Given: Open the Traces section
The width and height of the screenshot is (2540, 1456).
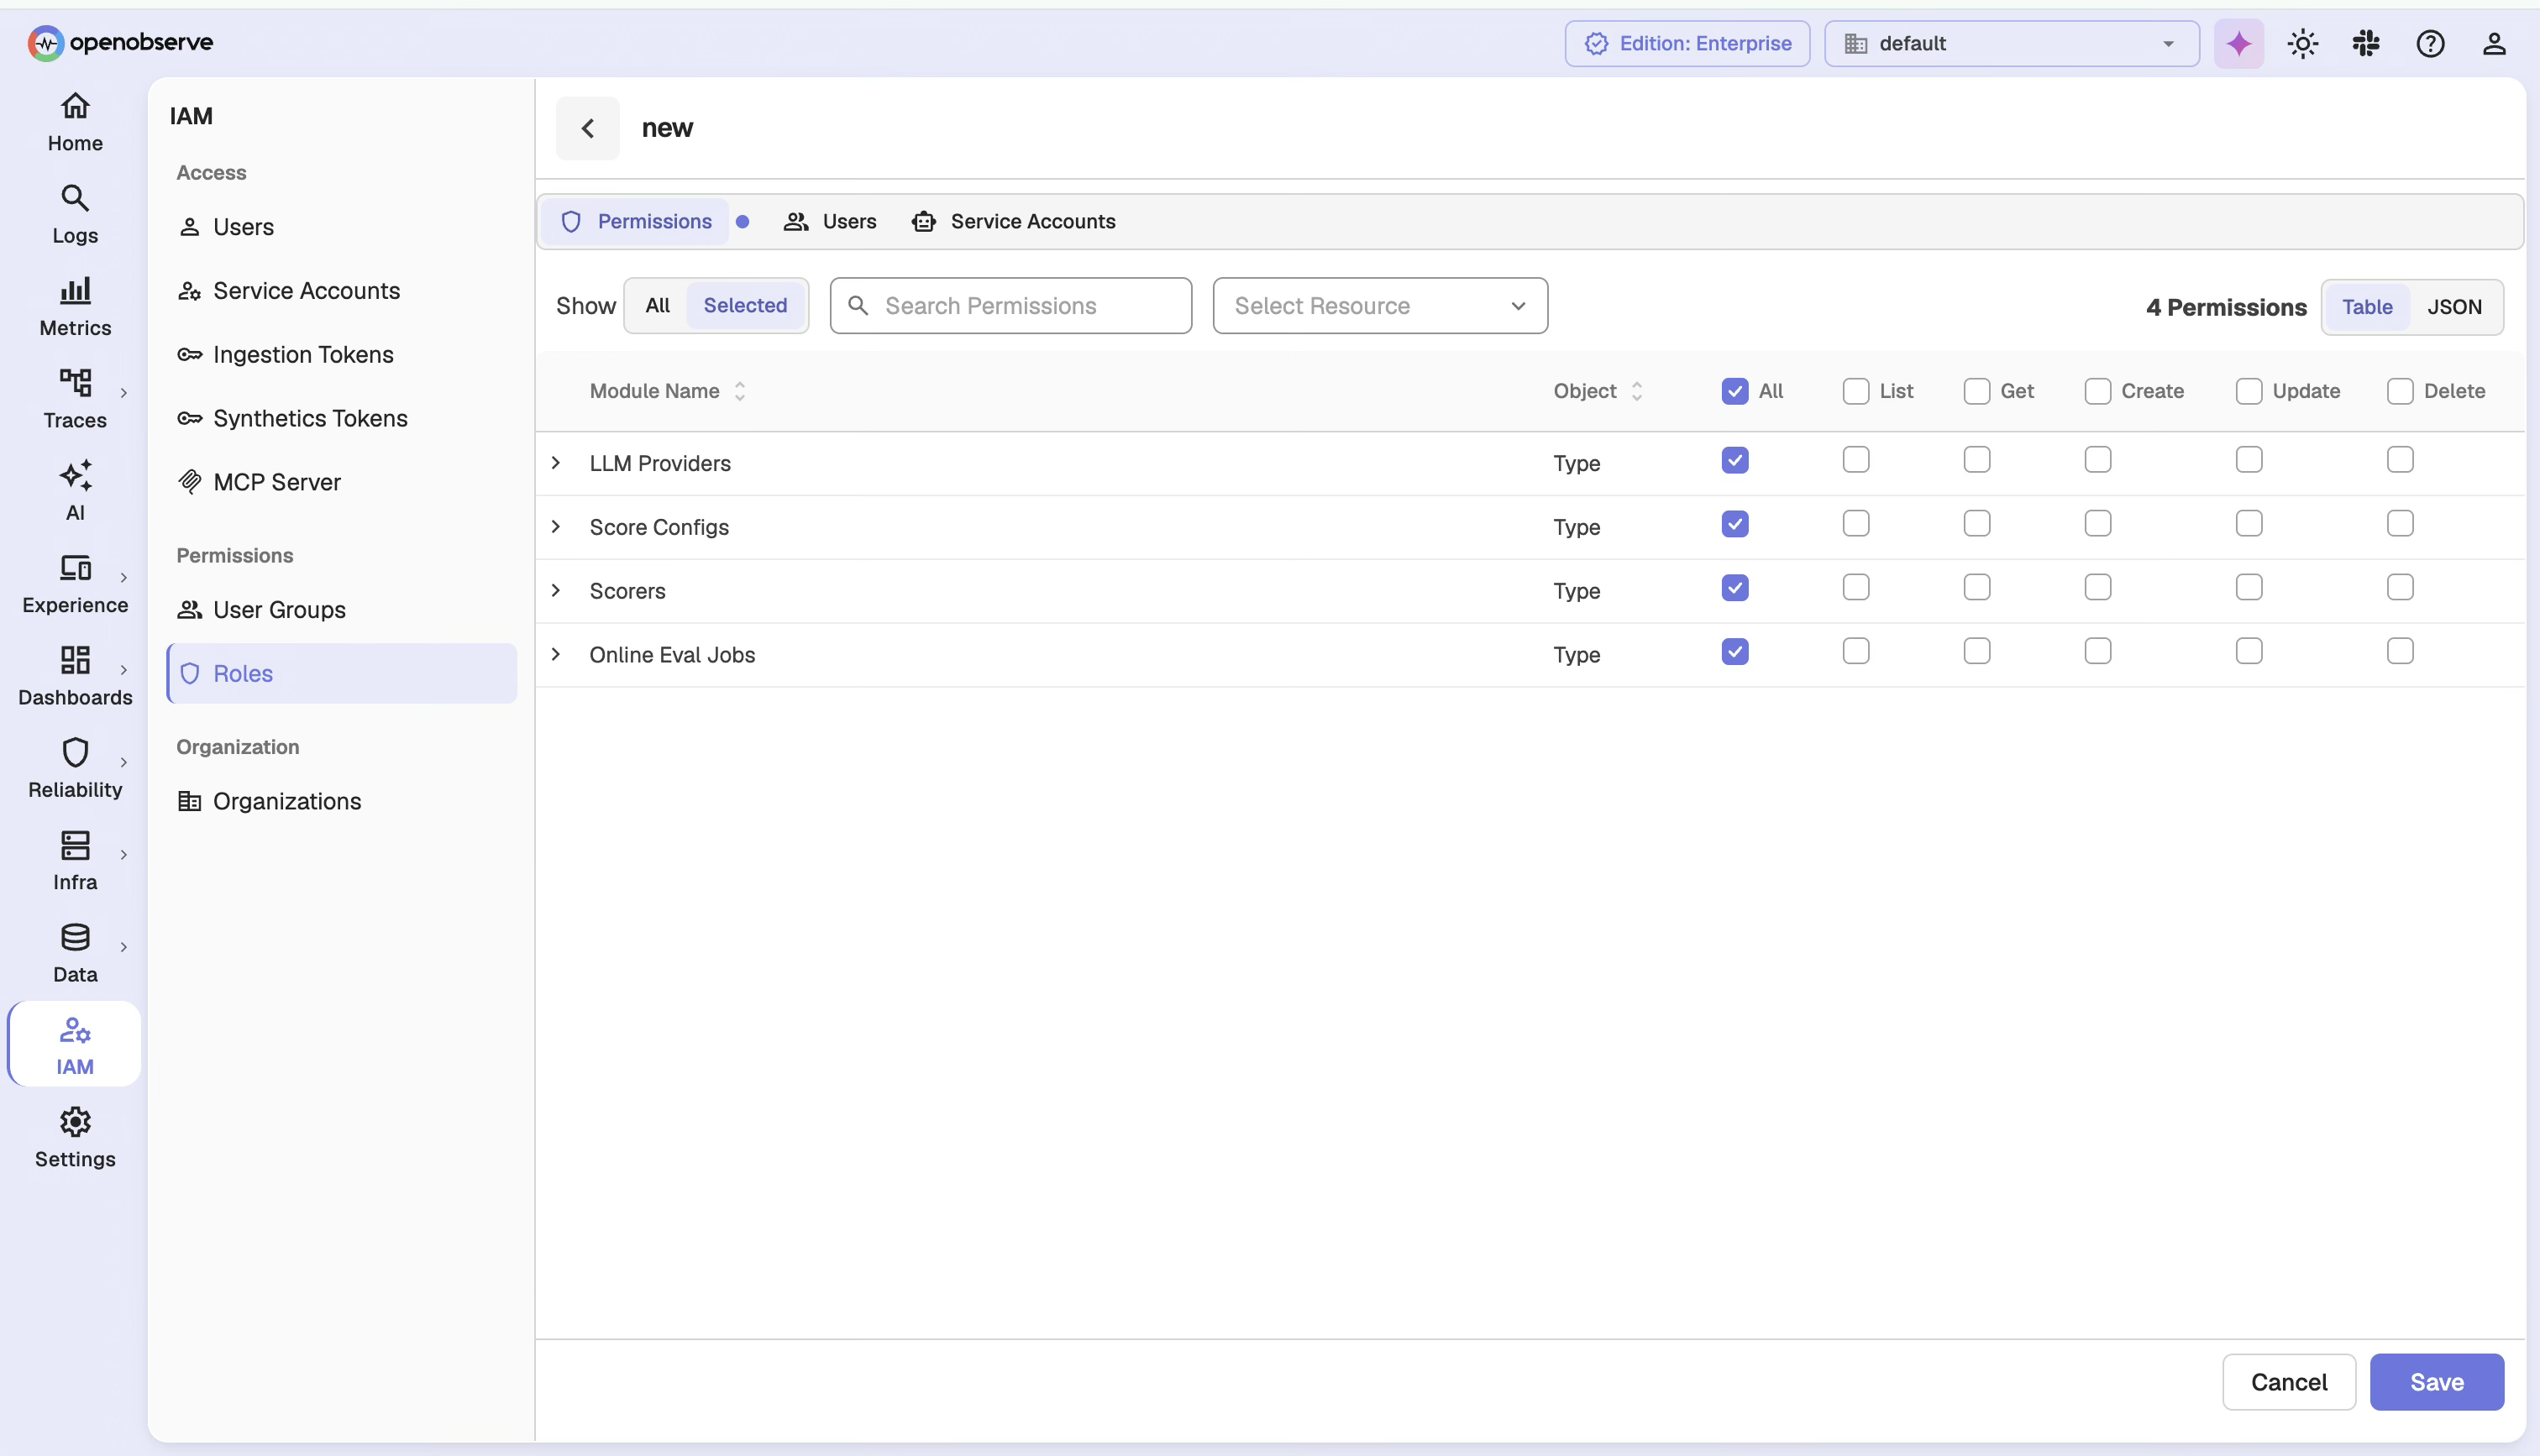Looking at the screenshot, I should tap(75, 400).
